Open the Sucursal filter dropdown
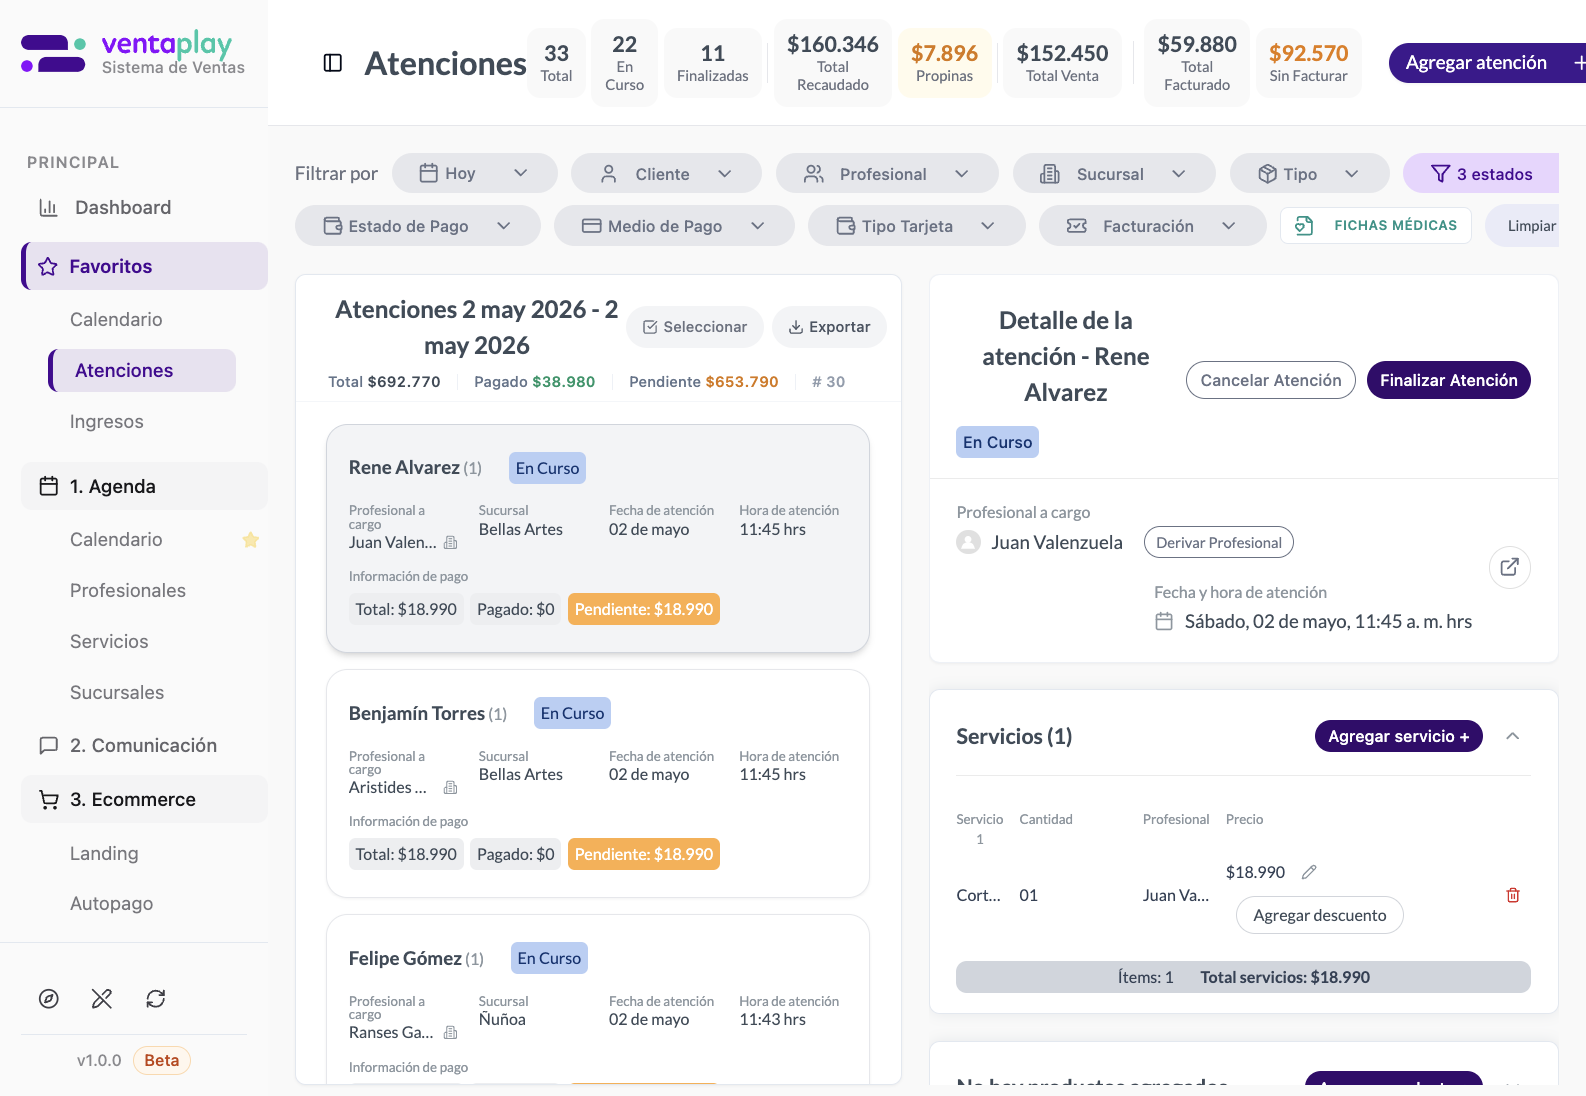The width and height of the screenshot is (1586, 1096). [1114, 173]
